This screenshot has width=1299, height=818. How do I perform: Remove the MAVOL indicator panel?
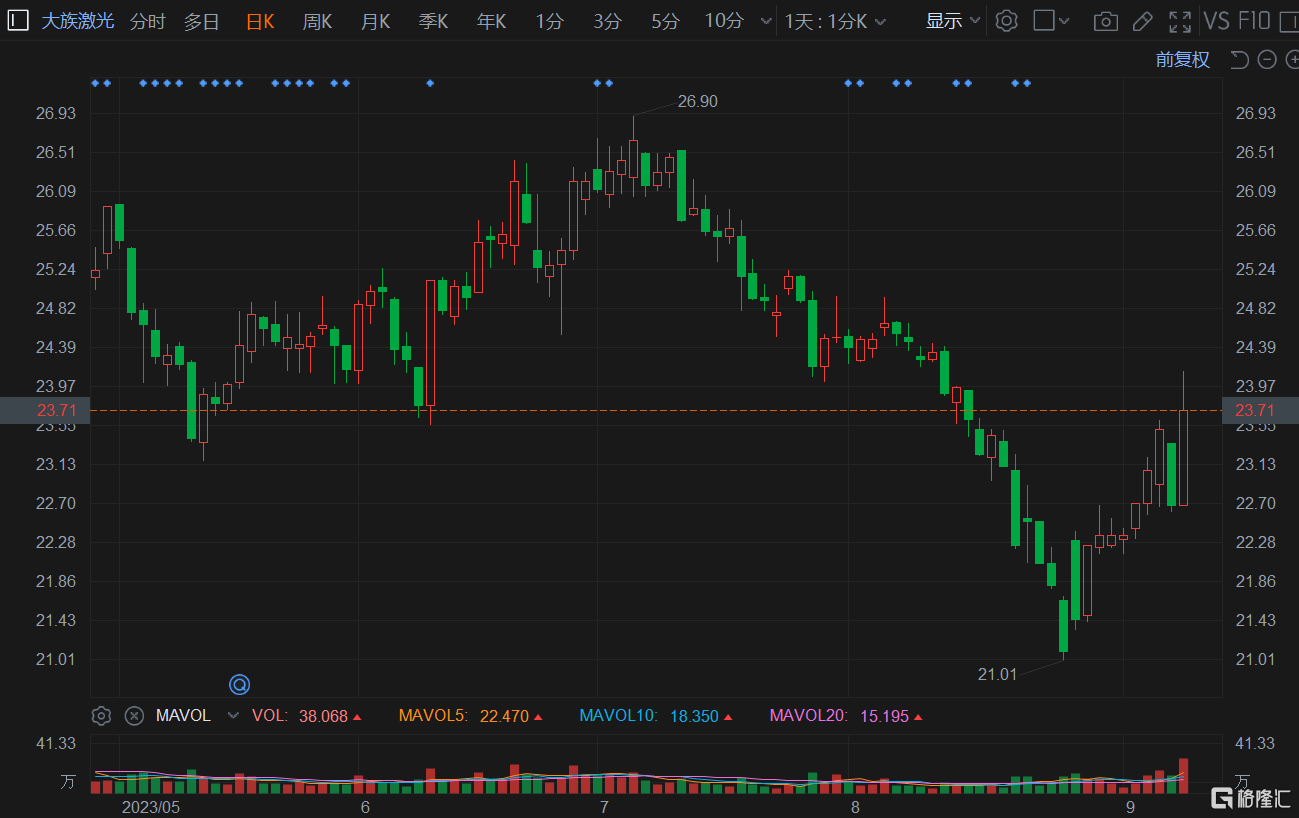pos(134,716)
